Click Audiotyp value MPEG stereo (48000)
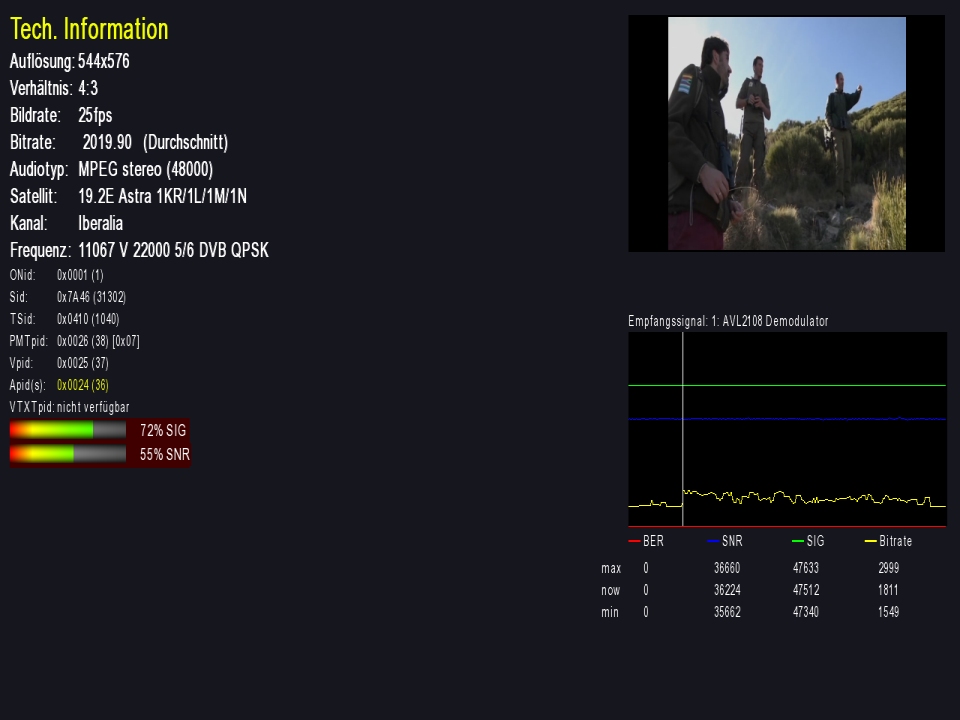 tap(146, 170)
